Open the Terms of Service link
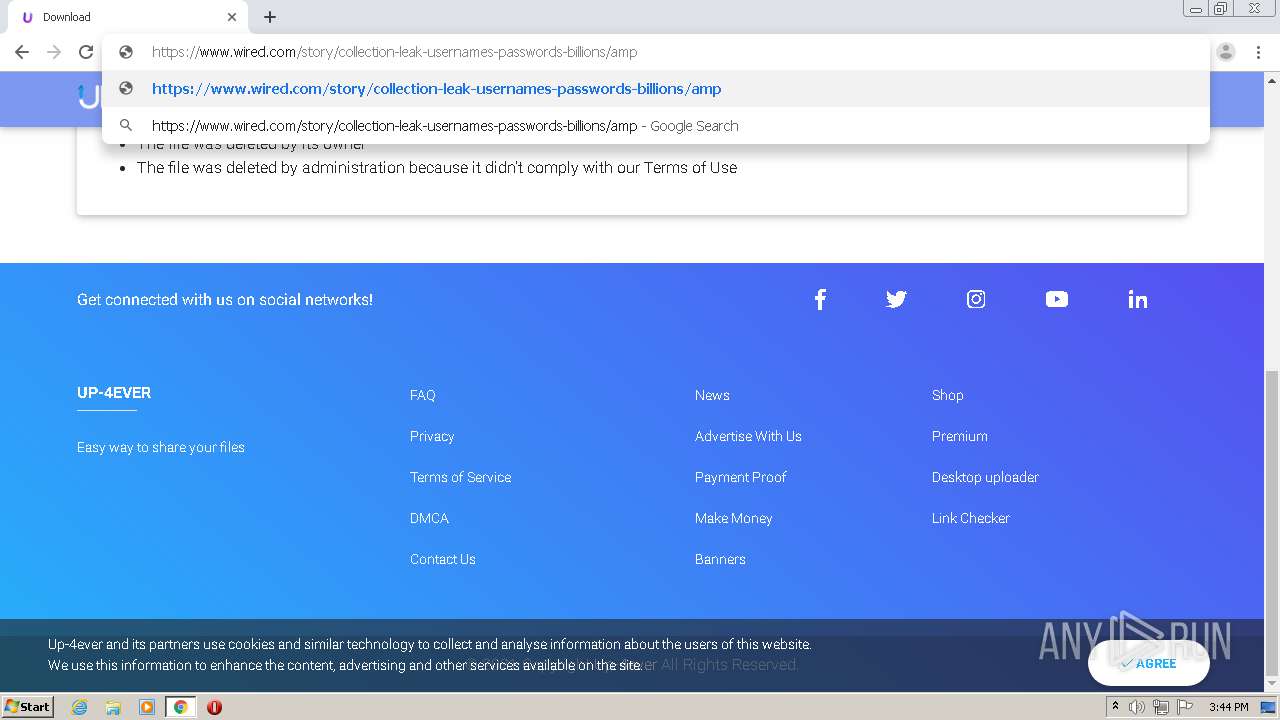The image size is (1280, 720). click(460, 477)
